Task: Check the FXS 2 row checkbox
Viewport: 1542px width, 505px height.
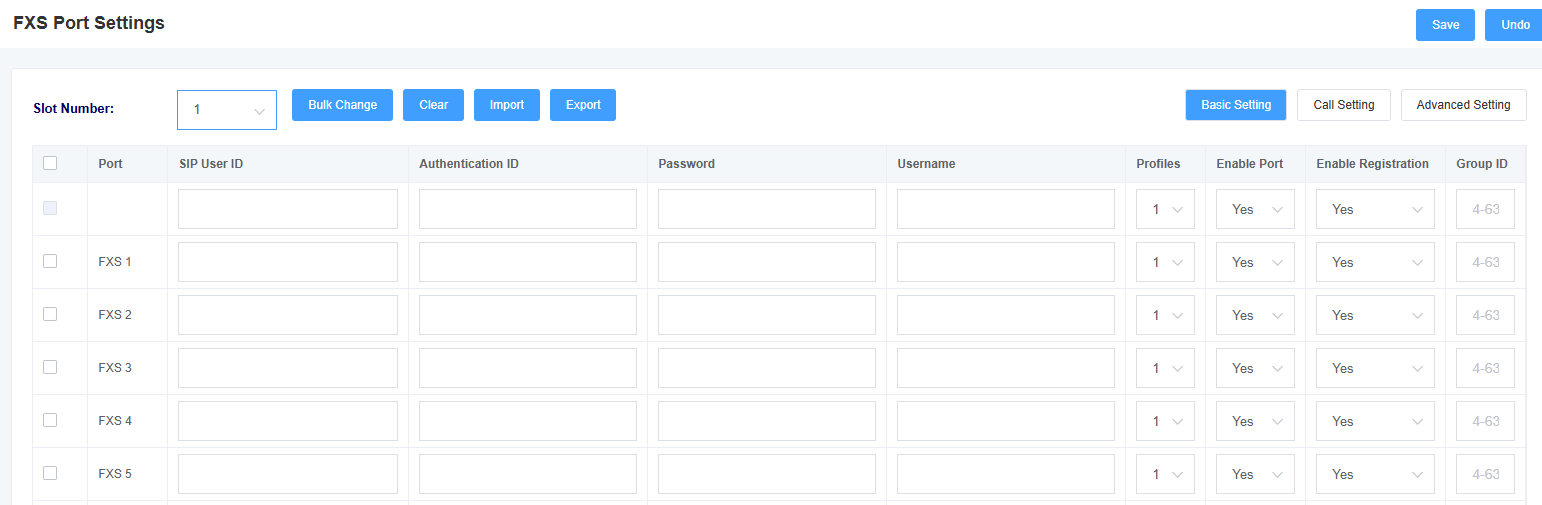Action: coord(50,314)
